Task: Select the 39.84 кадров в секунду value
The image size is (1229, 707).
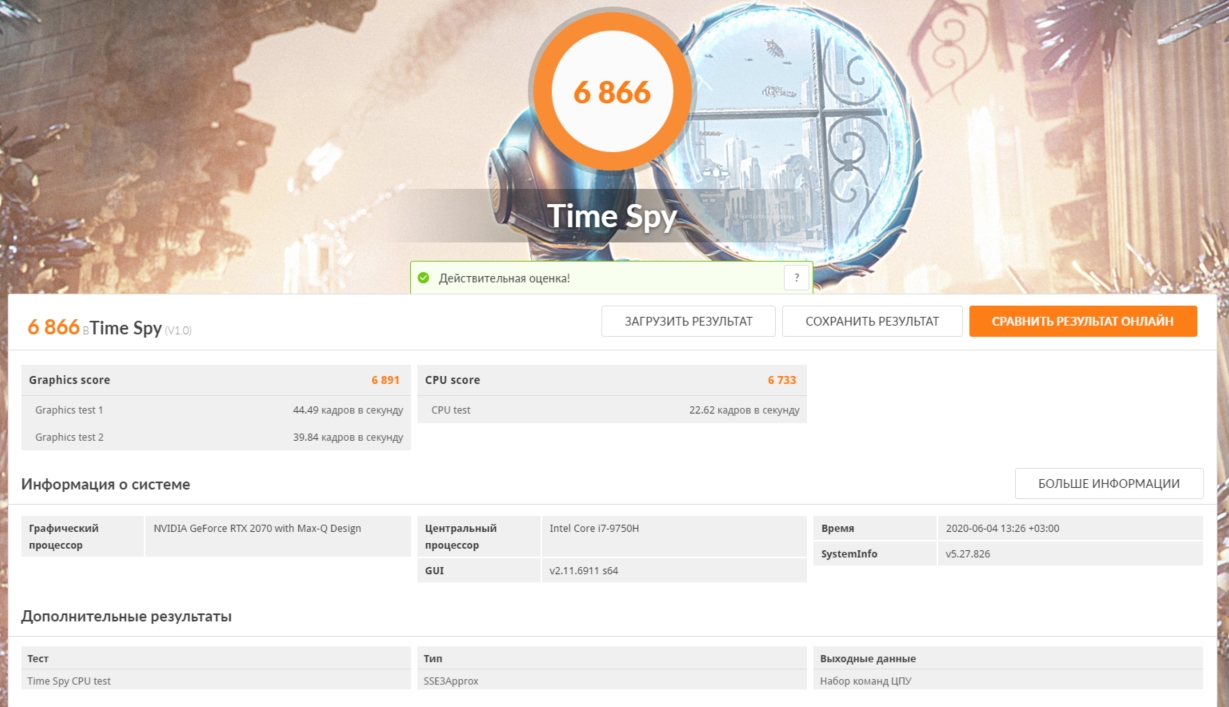Action: [348, 437]
